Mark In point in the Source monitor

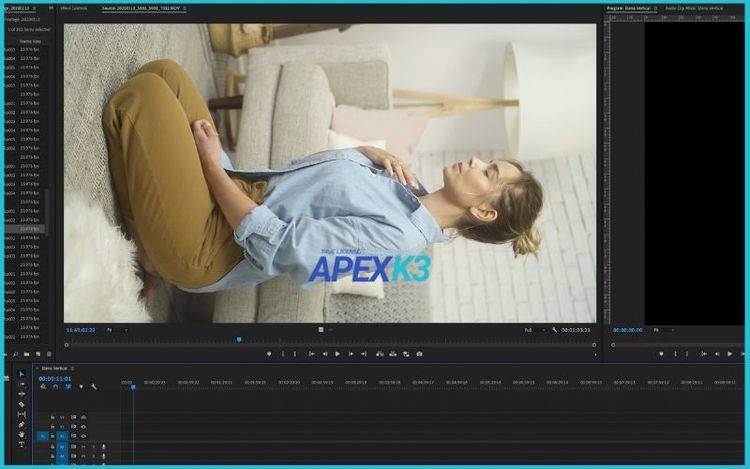(x=283, y=354)
